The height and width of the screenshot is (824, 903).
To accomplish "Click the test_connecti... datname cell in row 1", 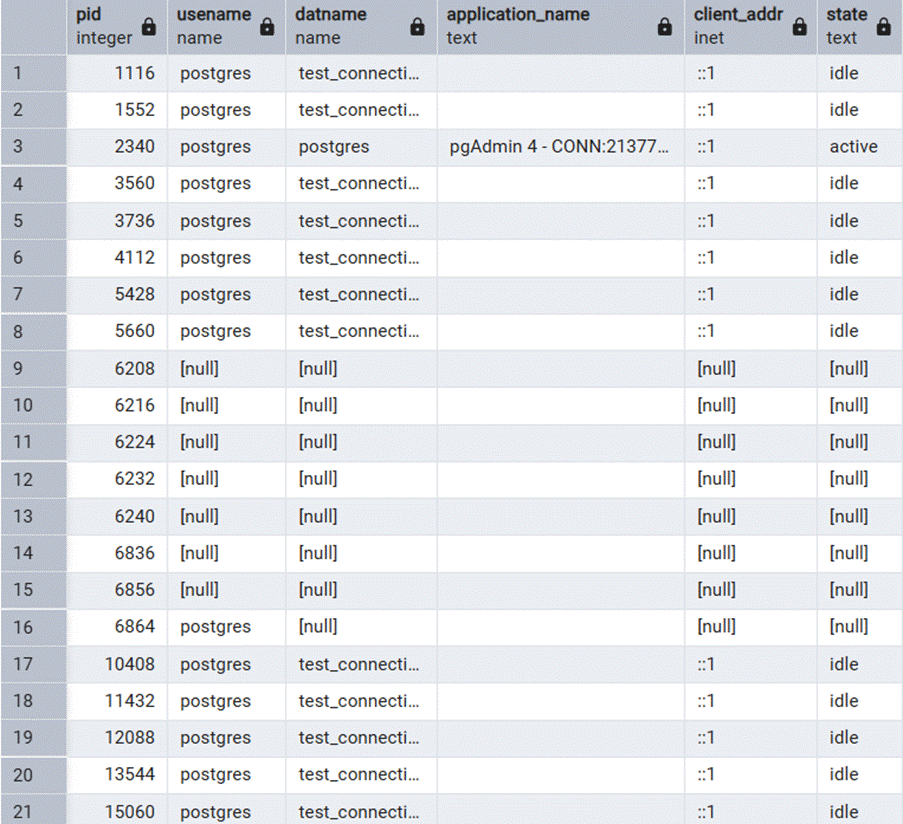I will pos(361,73).
